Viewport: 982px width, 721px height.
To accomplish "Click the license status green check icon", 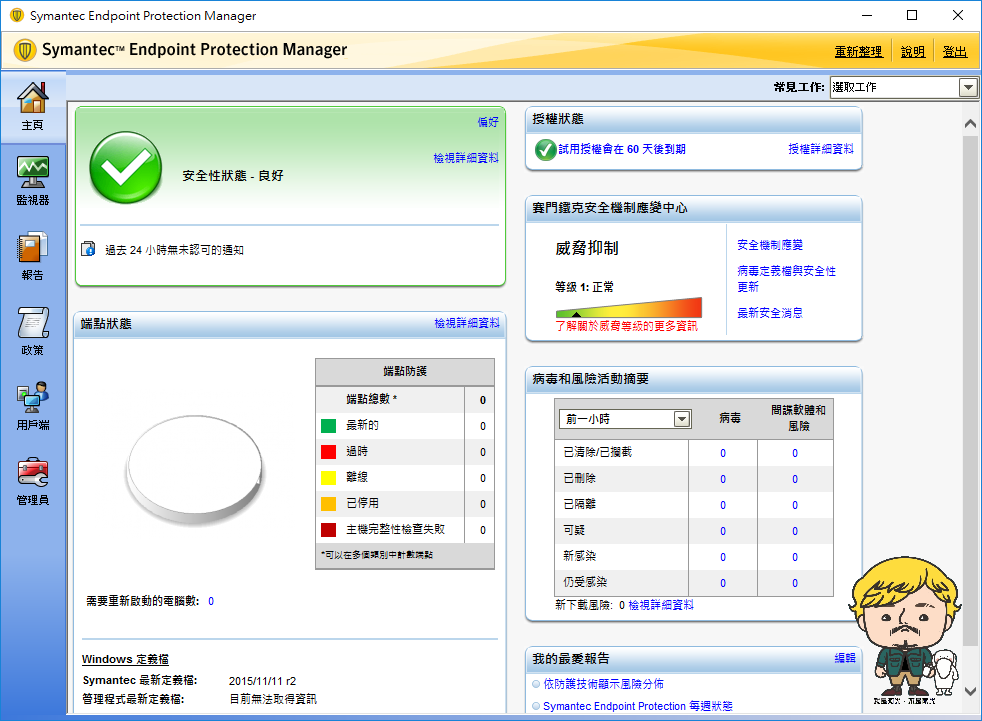I will pos(545,150).
